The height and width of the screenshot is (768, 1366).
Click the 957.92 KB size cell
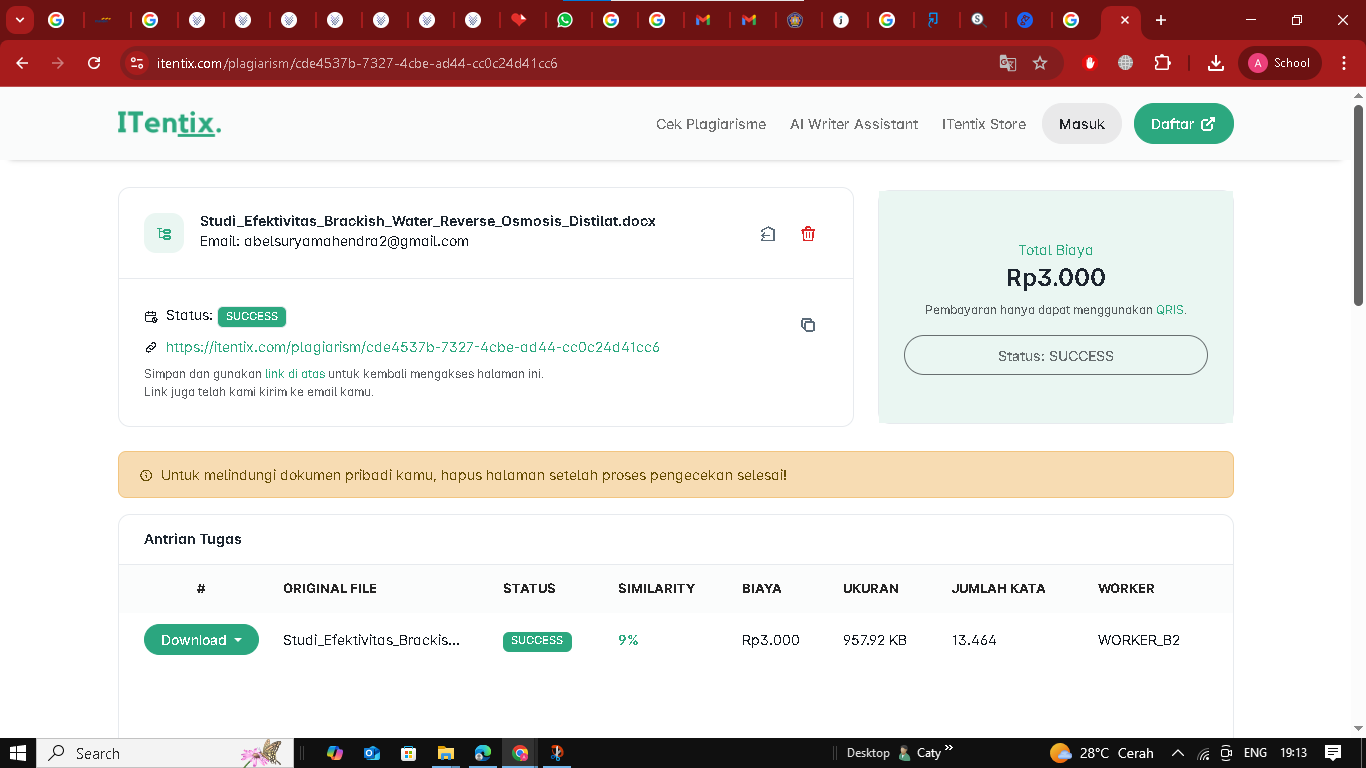(875, 640)
